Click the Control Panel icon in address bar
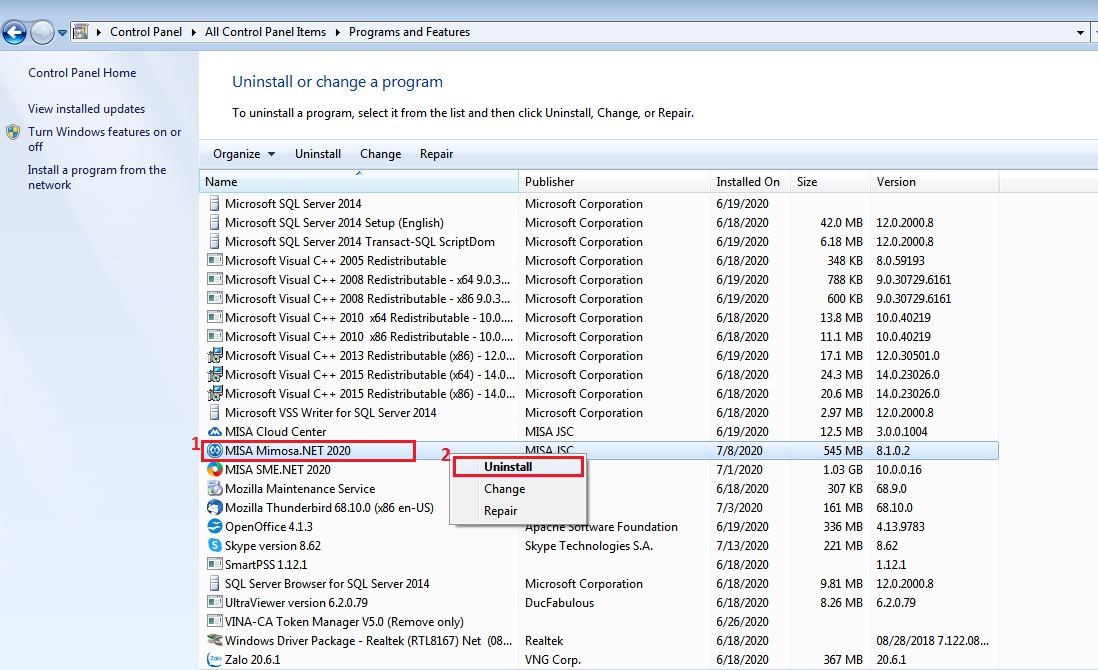 [x=81, y=32]
